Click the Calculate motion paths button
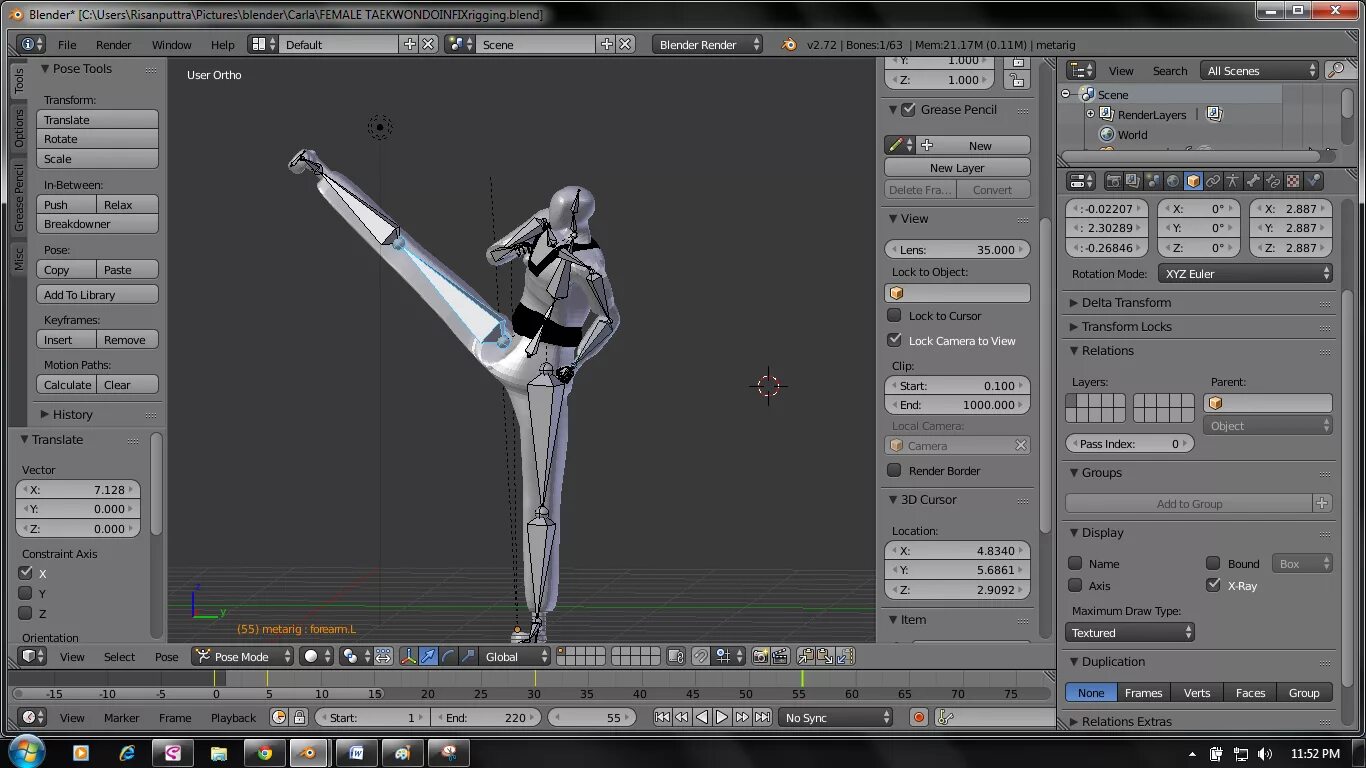This screenshot has width=1366, height=768. point(67,385)
